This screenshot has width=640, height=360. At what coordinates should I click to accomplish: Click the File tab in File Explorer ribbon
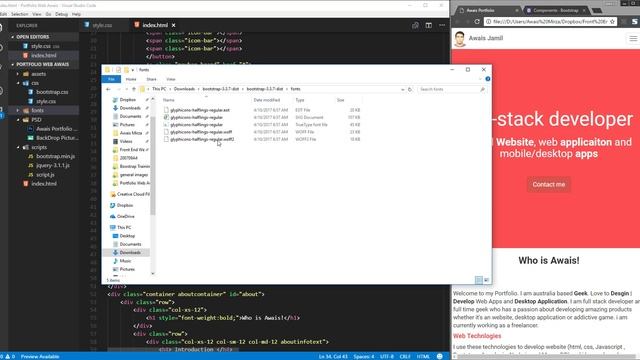tap(111, 79)
